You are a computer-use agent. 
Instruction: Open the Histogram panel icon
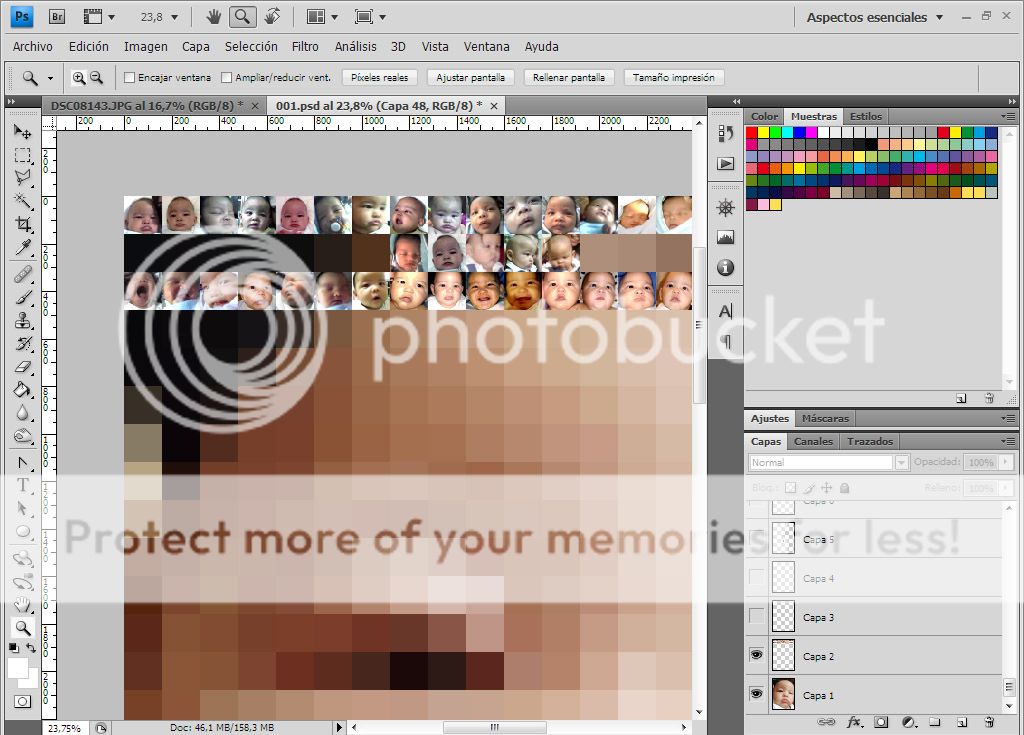click(x=726, y=237)
